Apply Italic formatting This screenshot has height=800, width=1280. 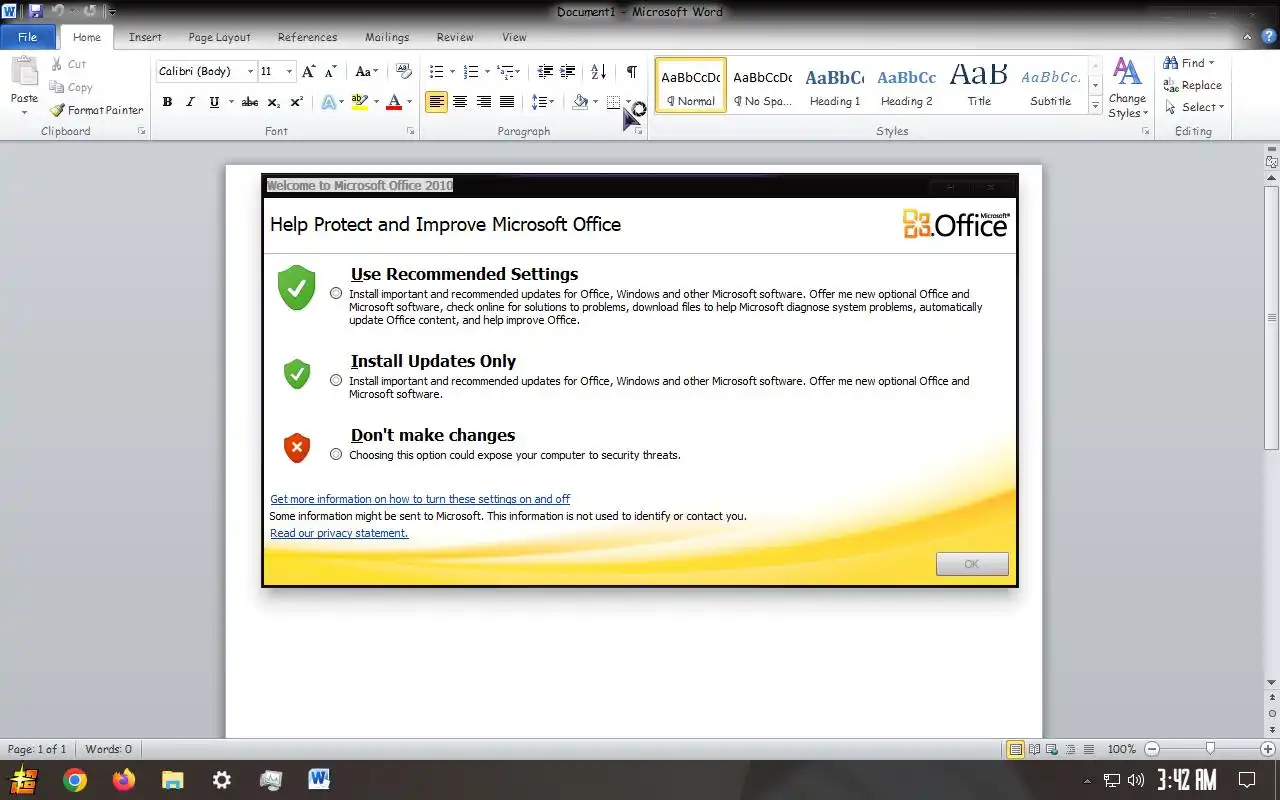tap(190, 102)
